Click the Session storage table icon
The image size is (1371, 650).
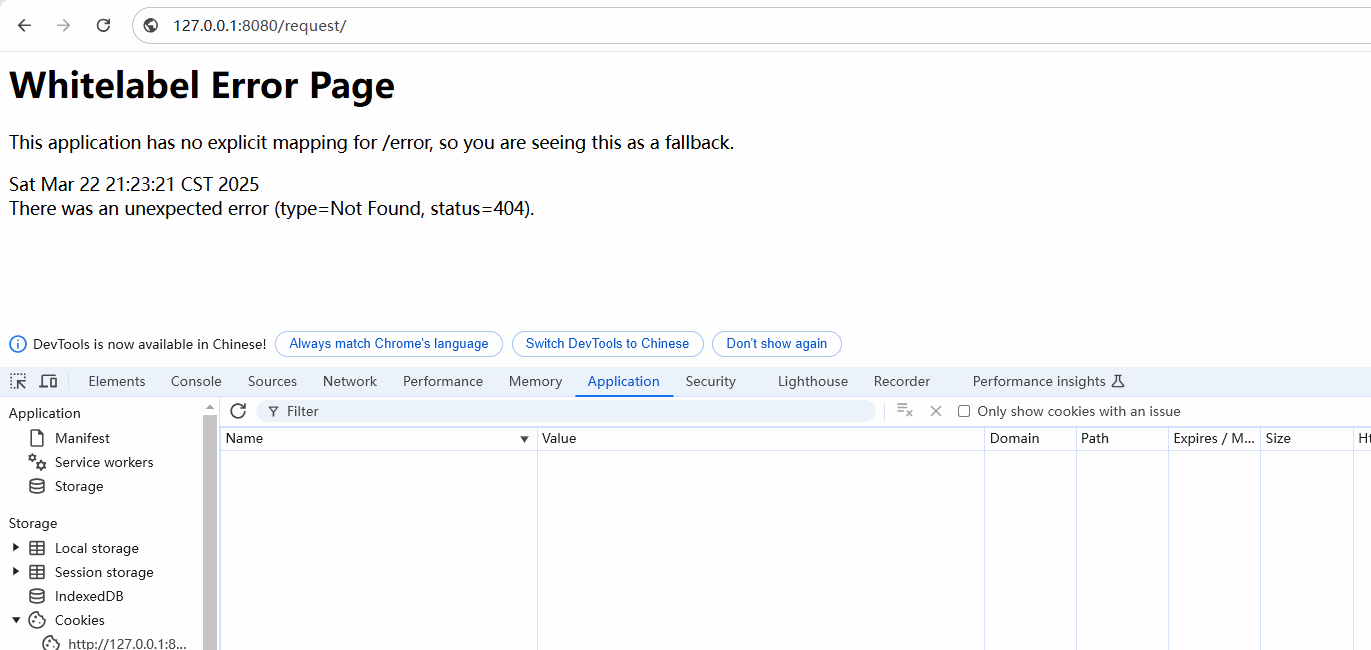click(37, 572)
